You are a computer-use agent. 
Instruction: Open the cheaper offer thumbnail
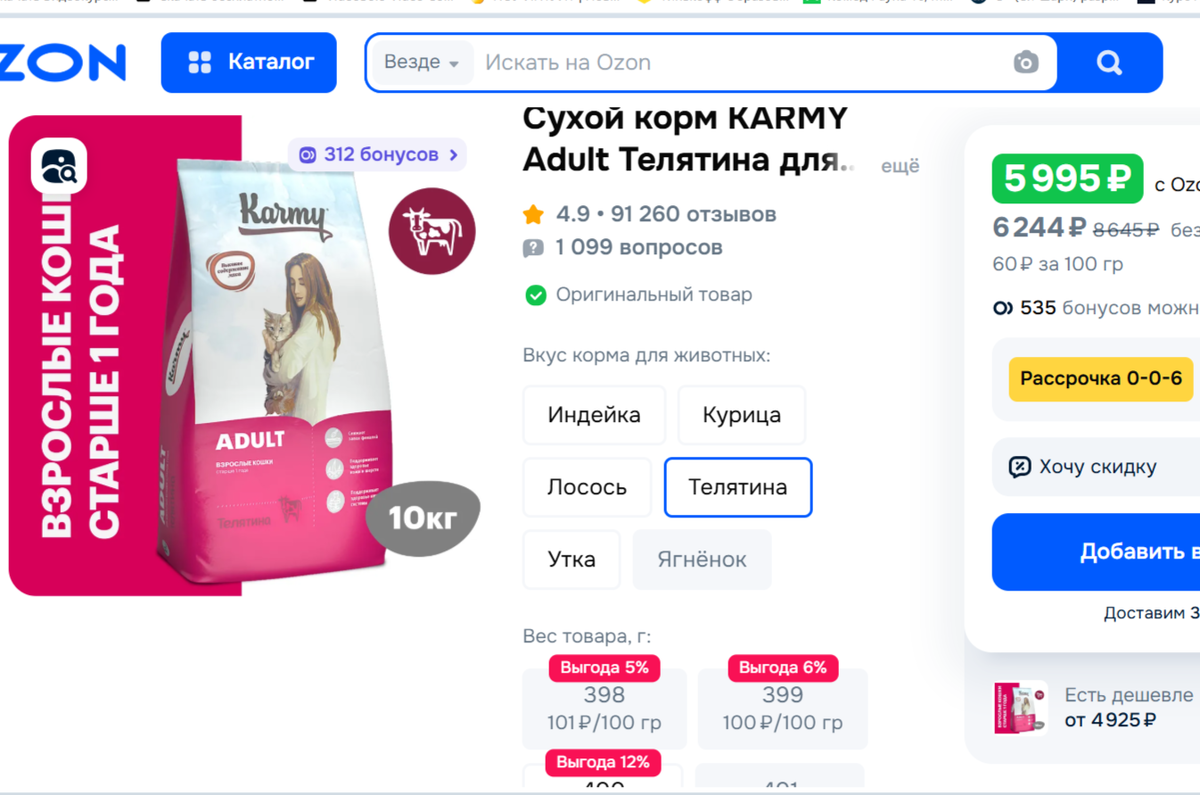[x=1021, y=707]
